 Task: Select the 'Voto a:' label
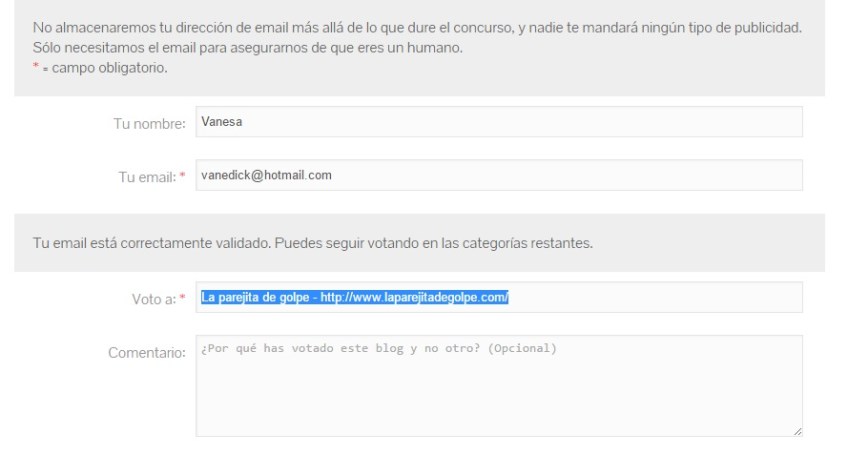pos(152,298)
